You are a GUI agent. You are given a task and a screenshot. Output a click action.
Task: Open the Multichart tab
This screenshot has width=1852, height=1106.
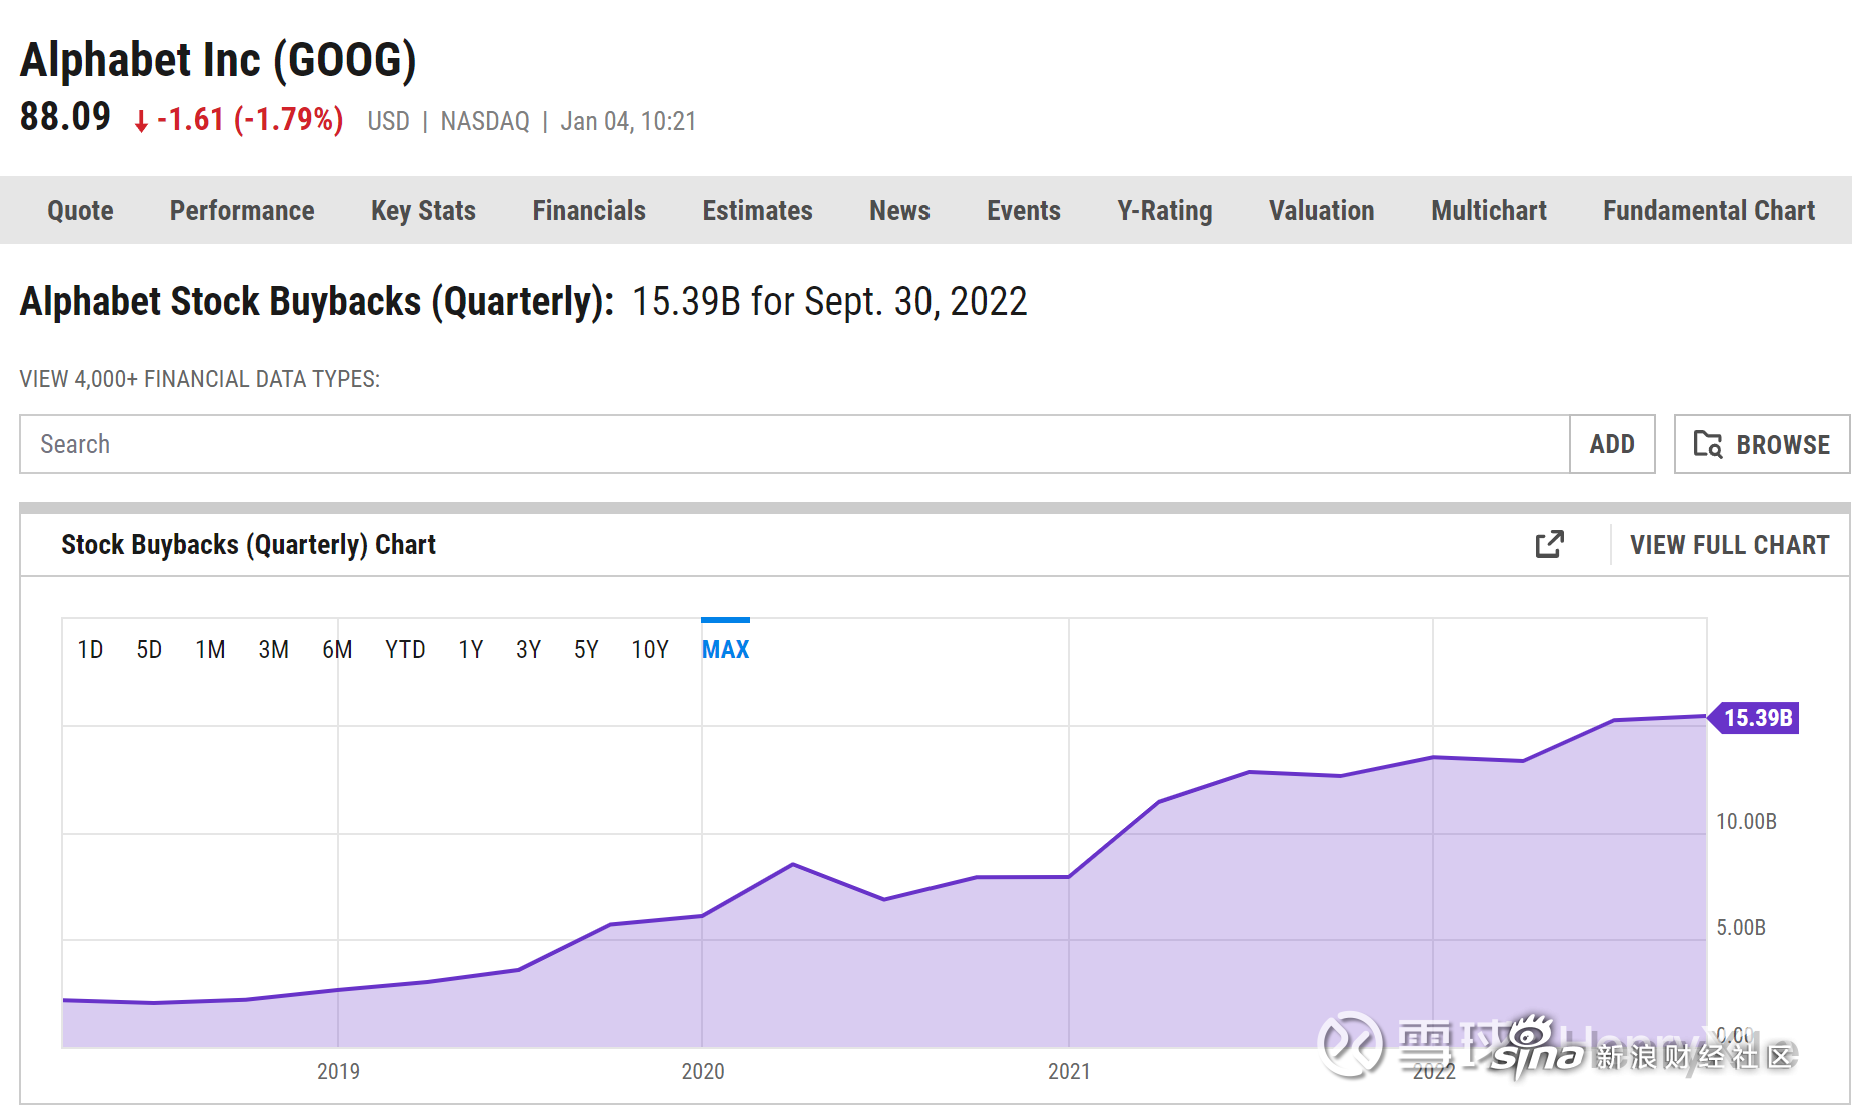[1488, 210]
